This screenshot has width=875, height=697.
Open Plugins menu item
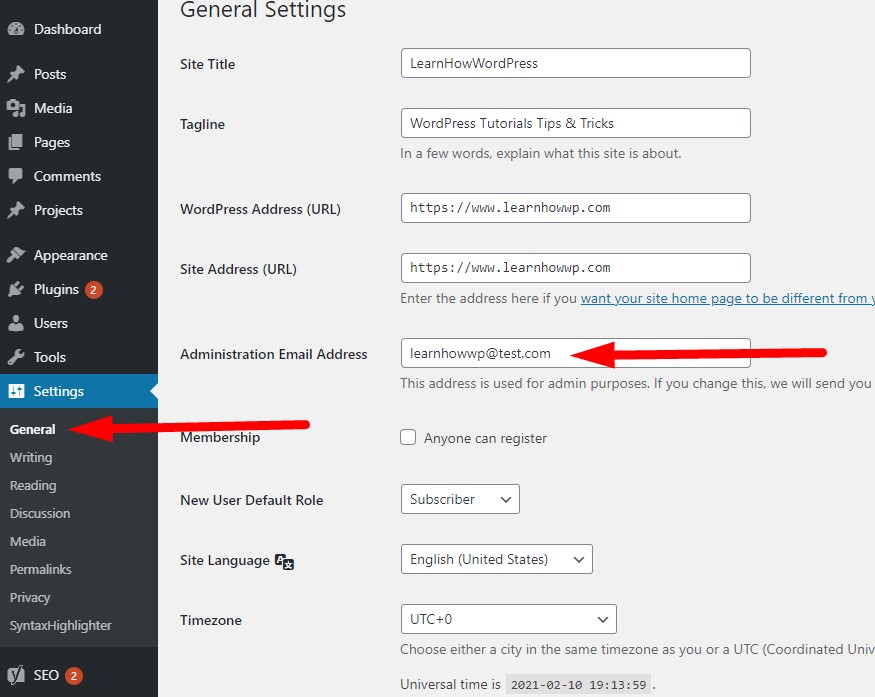[79, 289]
